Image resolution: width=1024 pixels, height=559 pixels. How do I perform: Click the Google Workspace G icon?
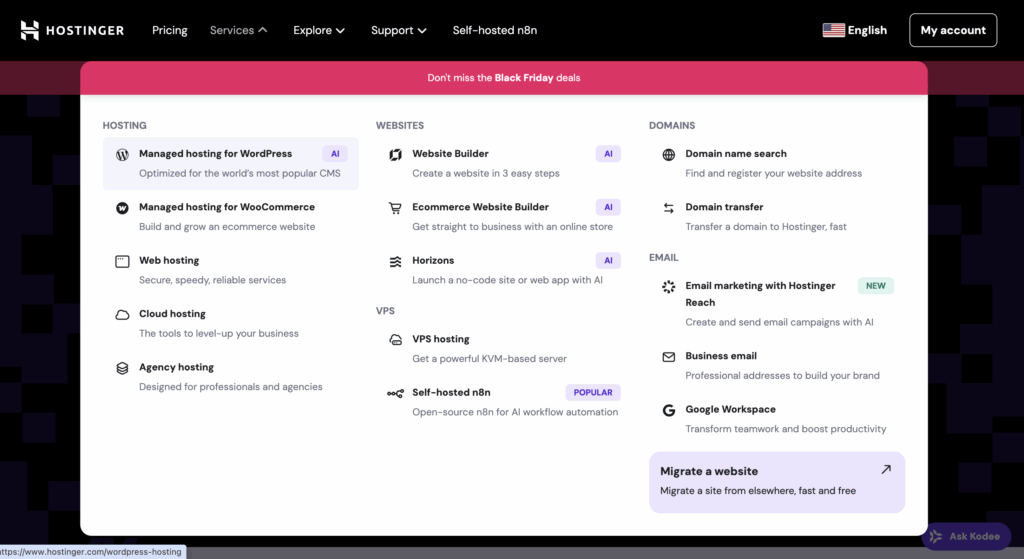coord(668,410)
